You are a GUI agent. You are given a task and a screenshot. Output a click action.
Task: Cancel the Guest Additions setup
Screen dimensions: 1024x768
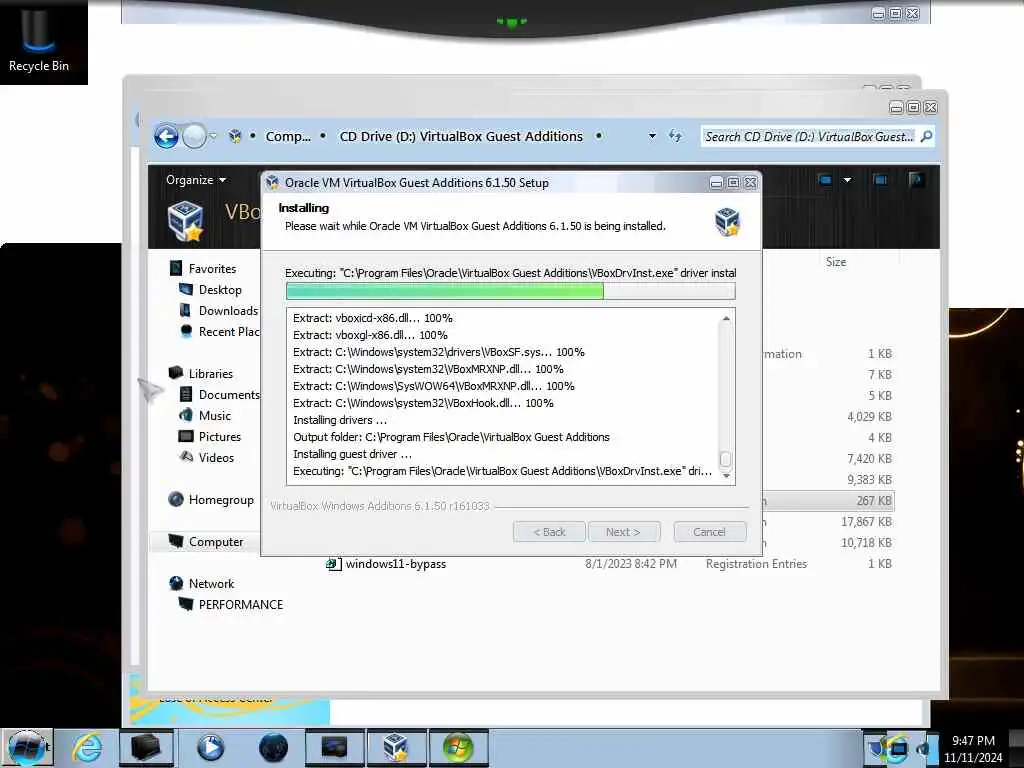click(x=709, y=532)
